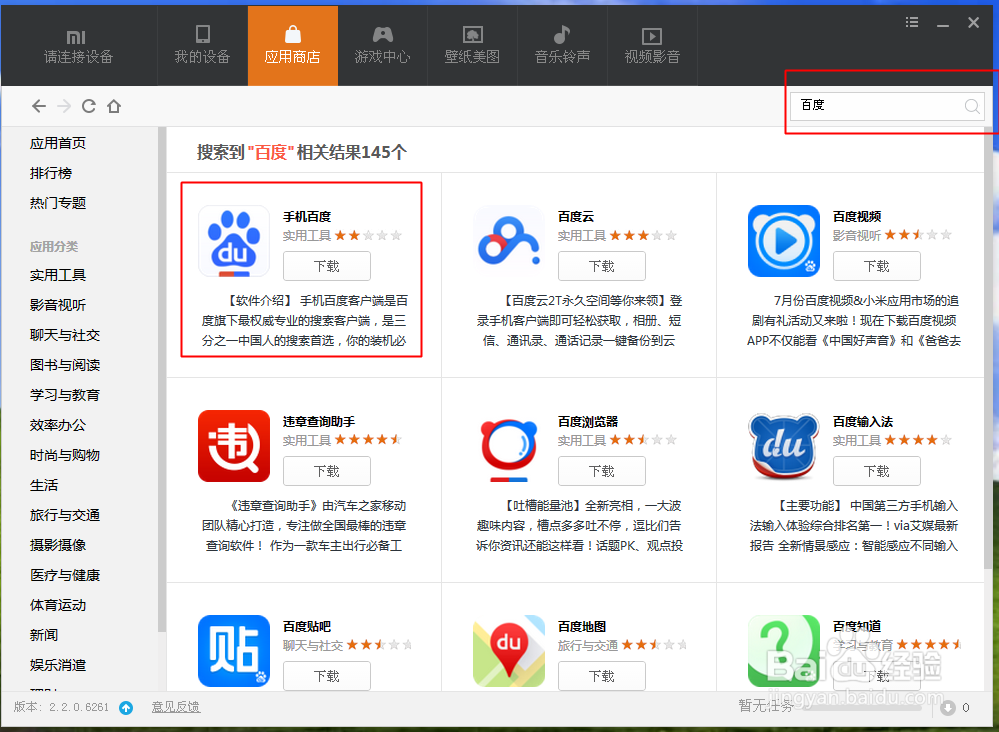The width and height of the screenshot is (999, 732).
Task: Select 摄影摄像 category
Action: point(58,545)
